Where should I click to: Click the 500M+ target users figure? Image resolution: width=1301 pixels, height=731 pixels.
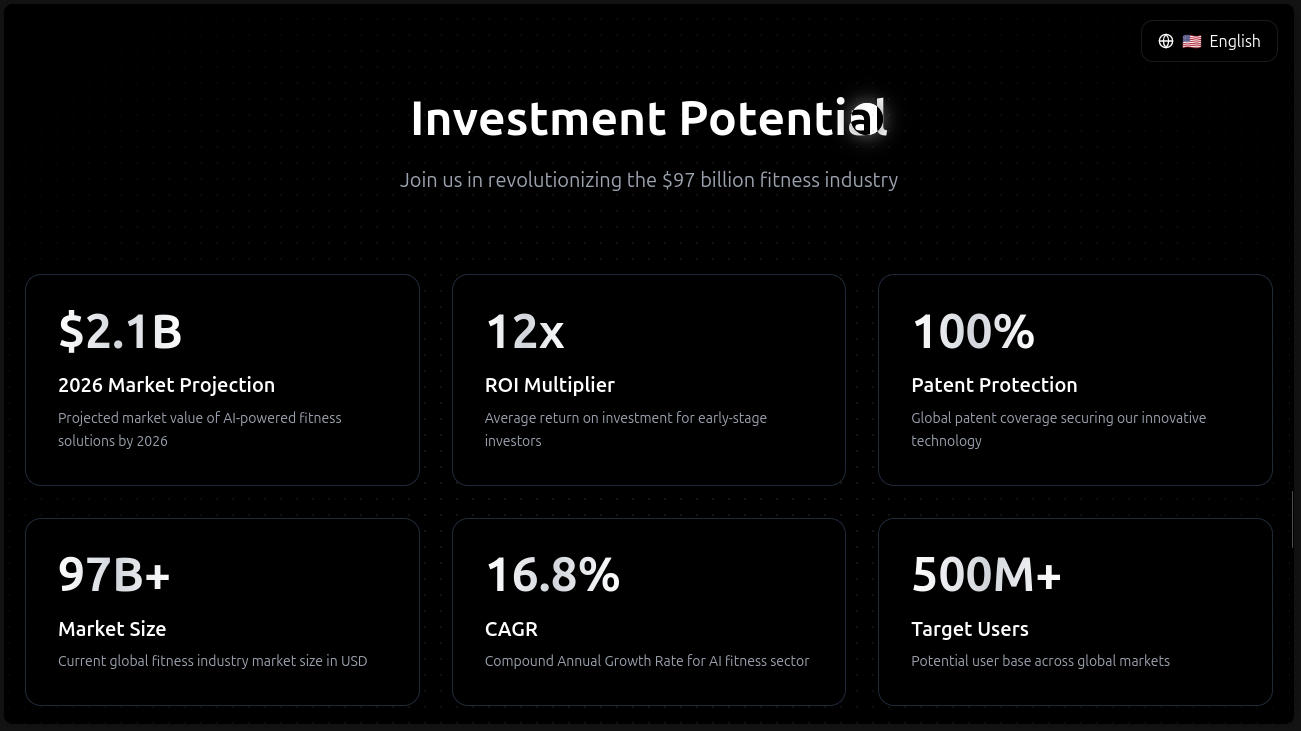click(x=986, y=575)
